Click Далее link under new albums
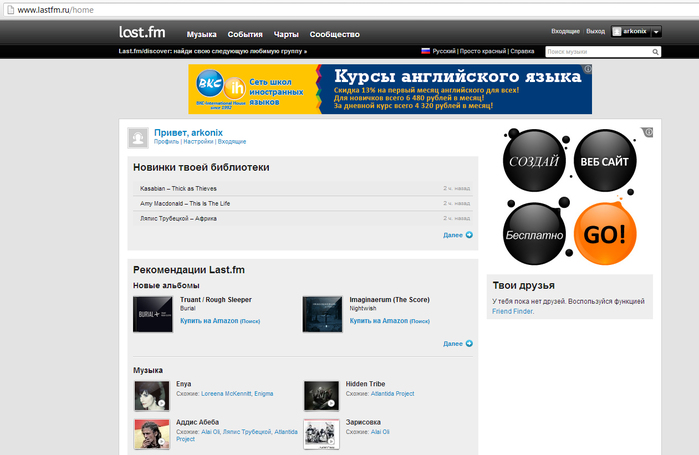This screenshot has width=699, height=455. pyautogui.click(x=452, y=344)
